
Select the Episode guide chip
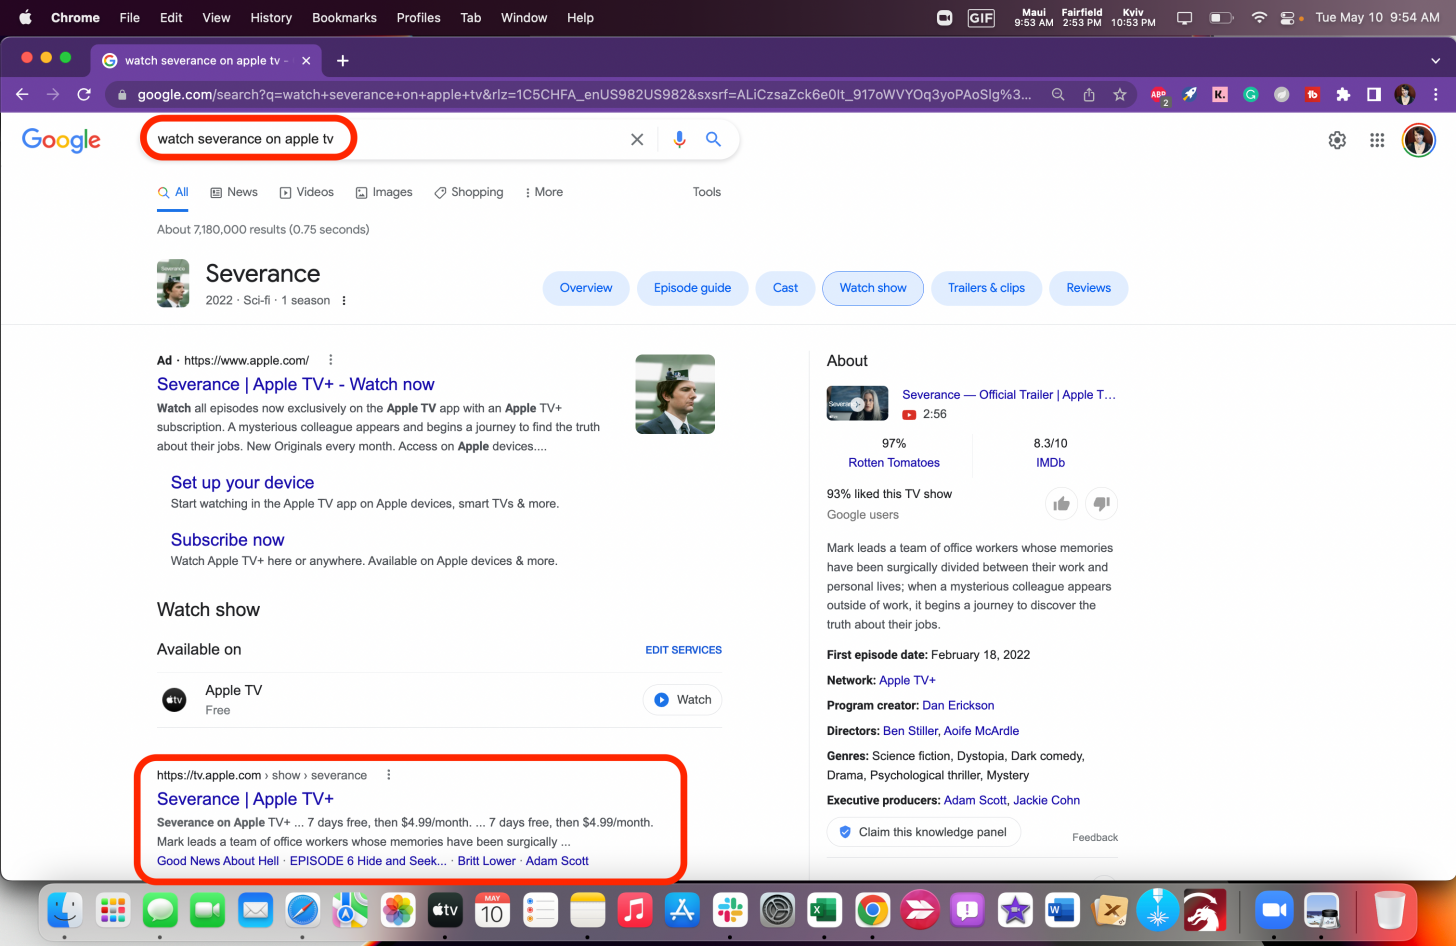(692, 288)
